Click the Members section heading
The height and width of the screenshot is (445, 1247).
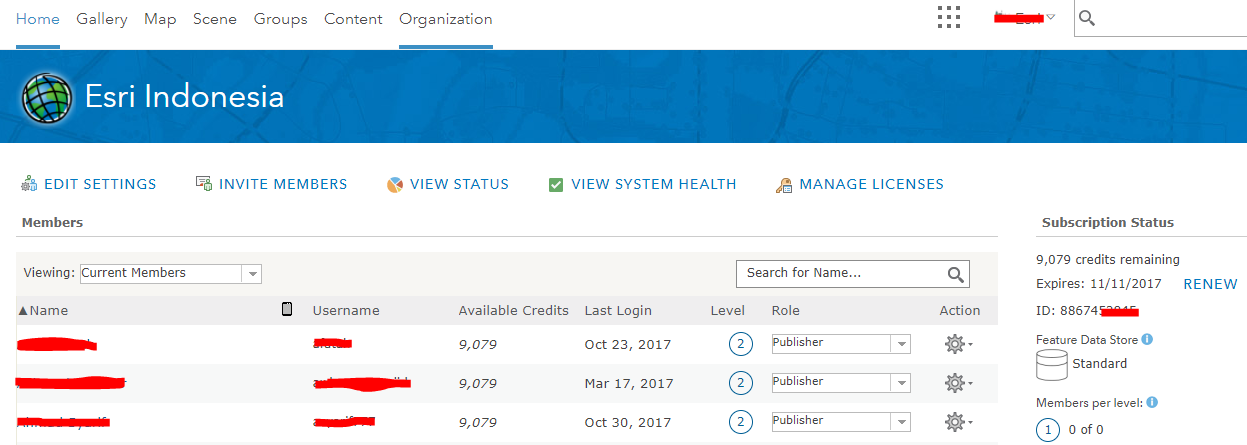(x=52, y=223)
